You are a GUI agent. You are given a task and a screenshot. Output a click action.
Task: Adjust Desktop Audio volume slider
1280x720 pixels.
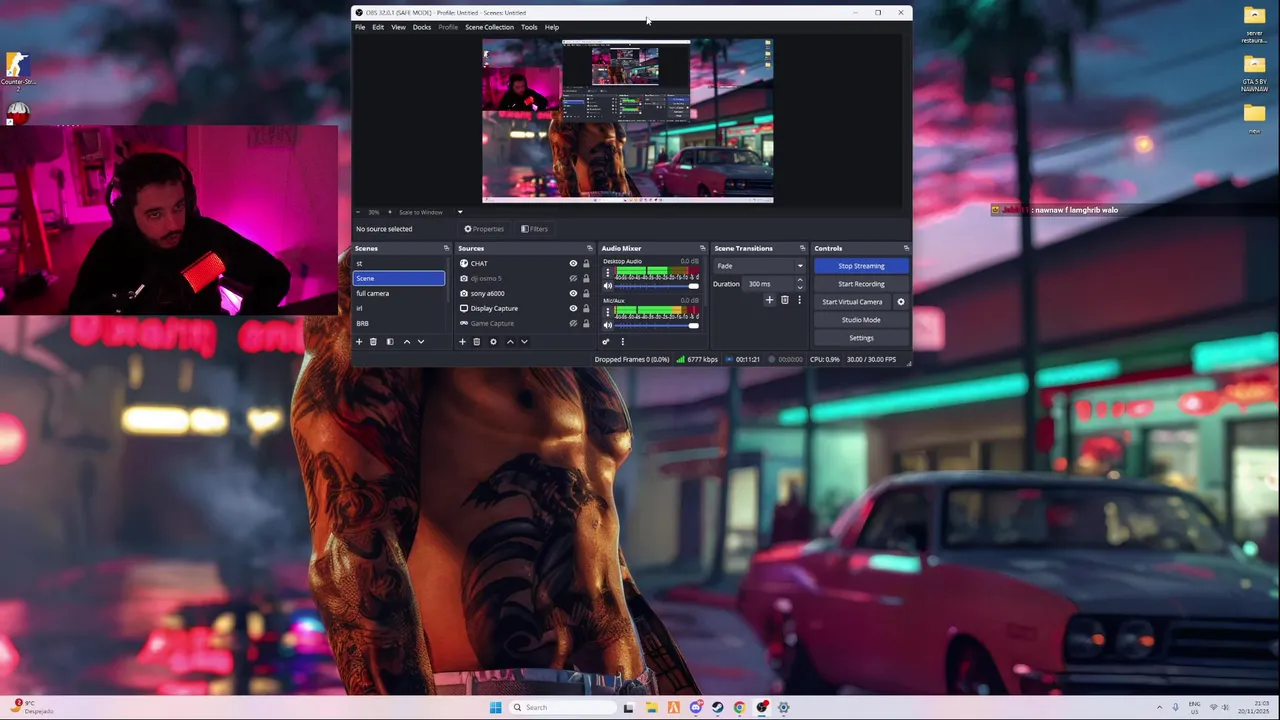pos(657,286)
